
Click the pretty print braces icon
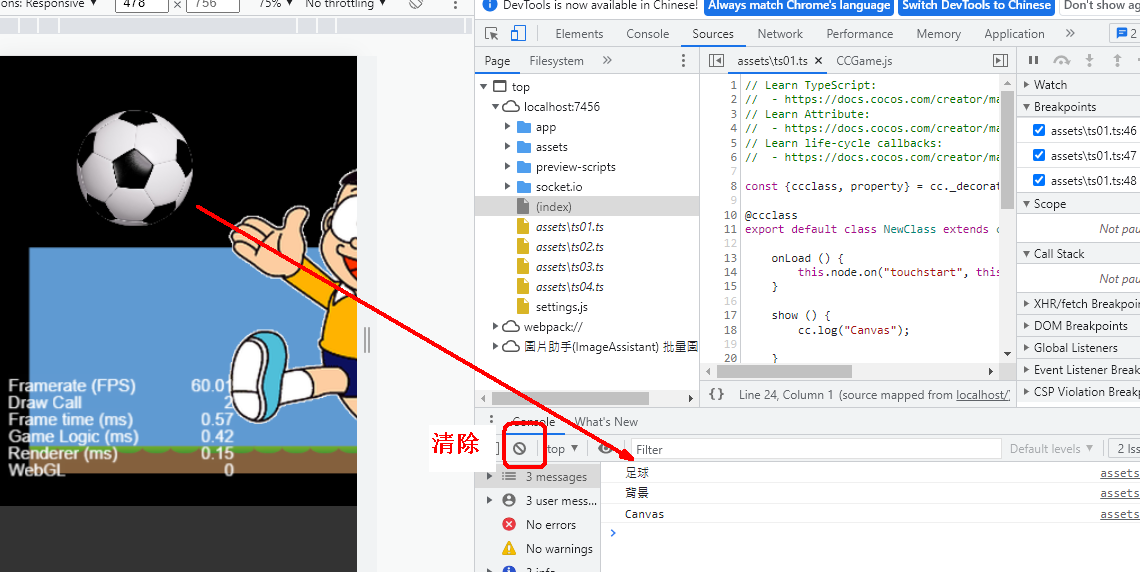pos(716,395)
